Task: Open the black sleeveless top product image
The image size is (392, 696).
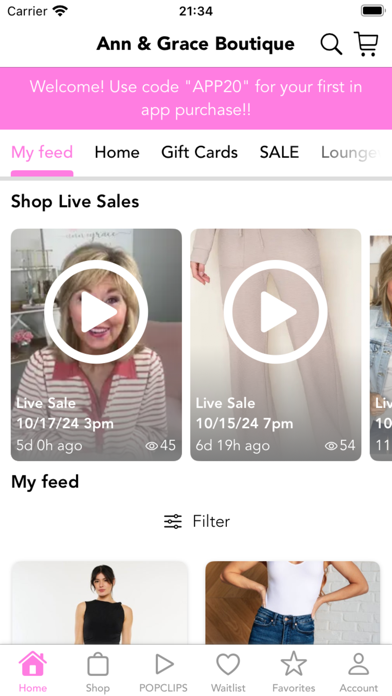Action: [99, 603]
